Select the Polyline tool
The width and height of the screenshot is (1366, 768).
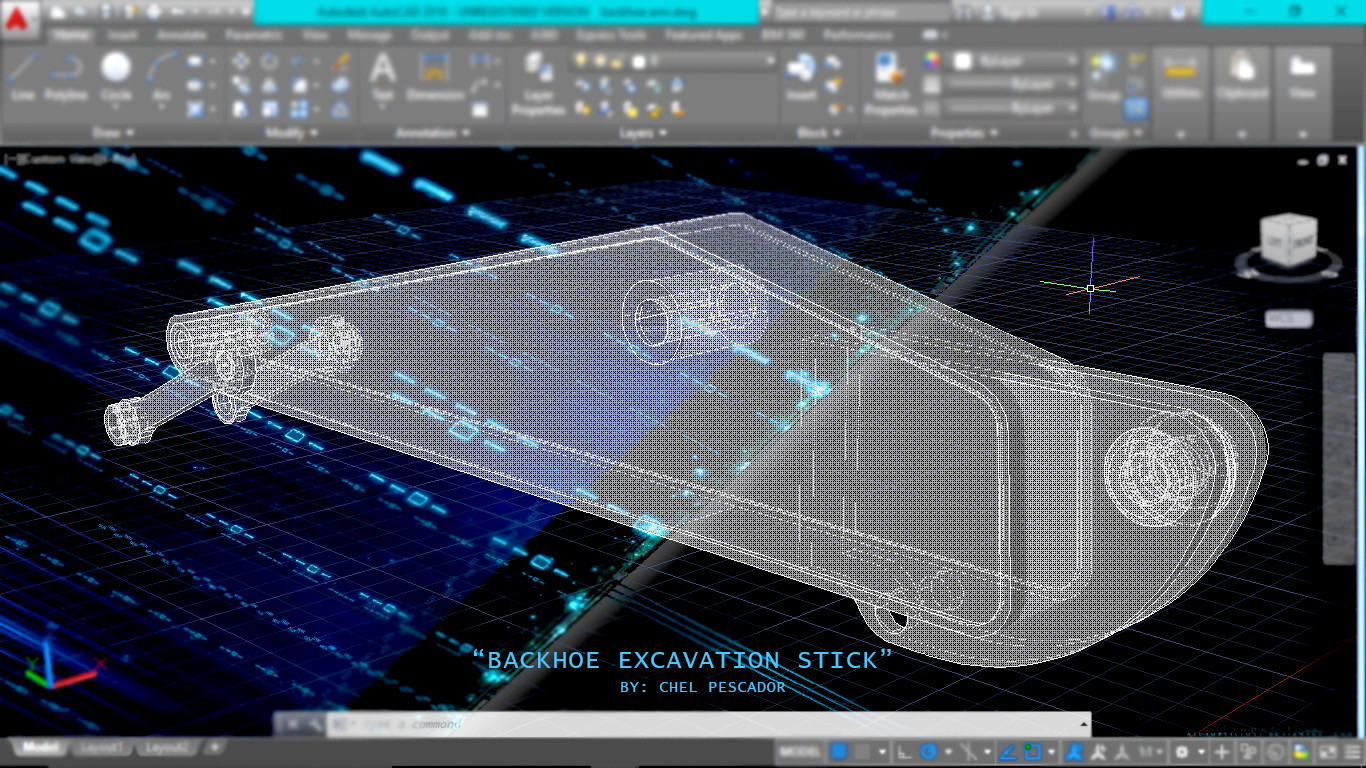tap(66, 70)
